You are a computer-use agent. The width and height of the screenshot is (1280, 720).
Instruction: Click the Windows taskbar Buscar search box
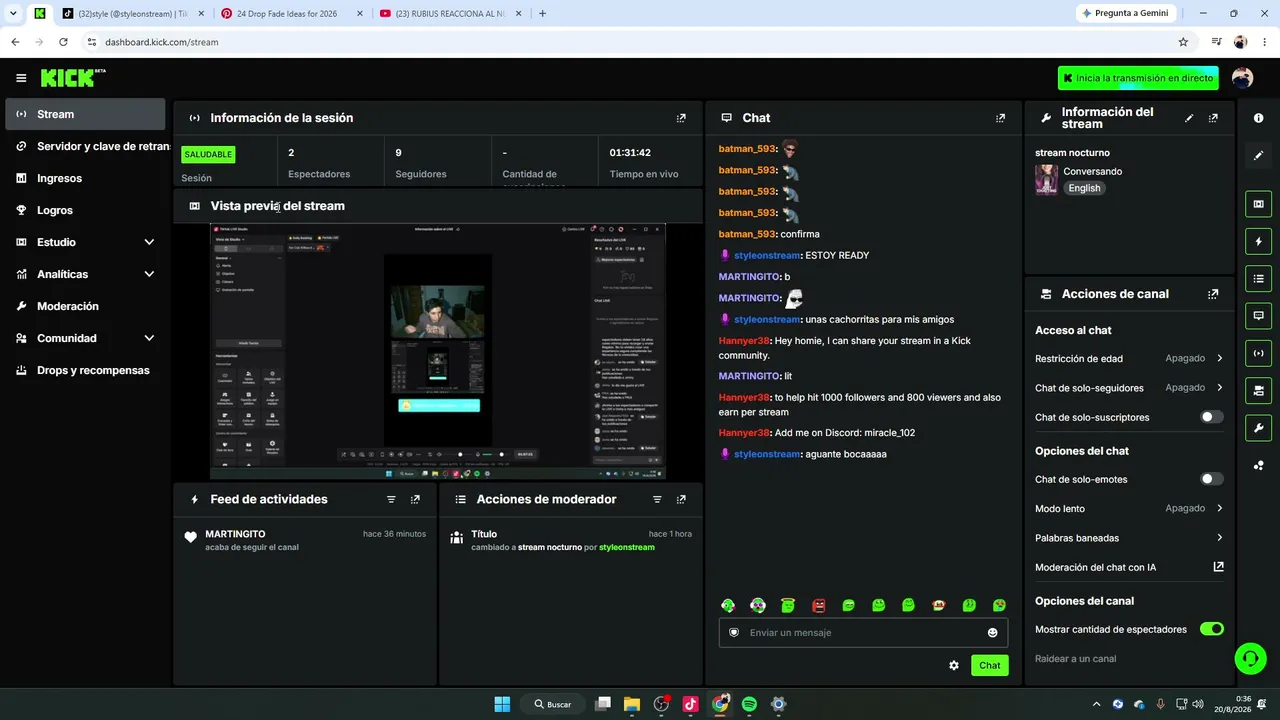pos(553,704)
